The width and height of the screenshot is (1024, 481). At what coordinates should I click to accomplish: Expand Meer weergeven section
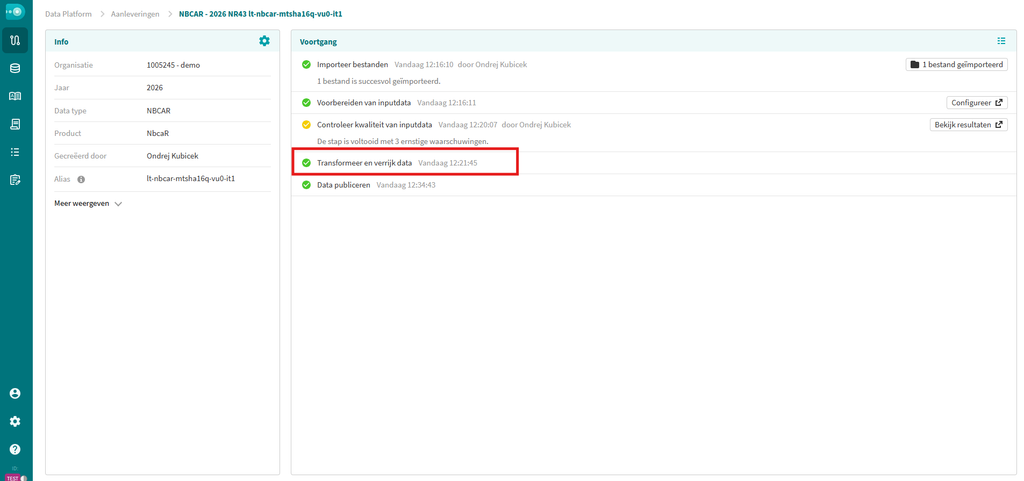click(88, 204)
